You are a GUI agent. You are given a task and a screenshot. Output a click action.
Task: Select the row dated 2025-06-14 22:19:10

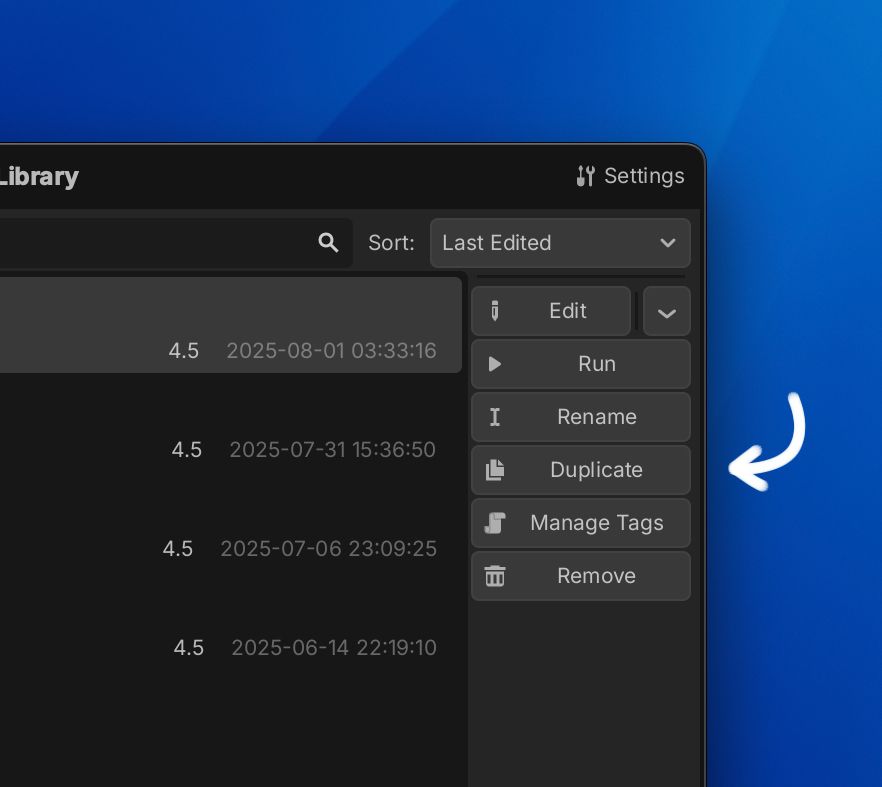(231, 622)
